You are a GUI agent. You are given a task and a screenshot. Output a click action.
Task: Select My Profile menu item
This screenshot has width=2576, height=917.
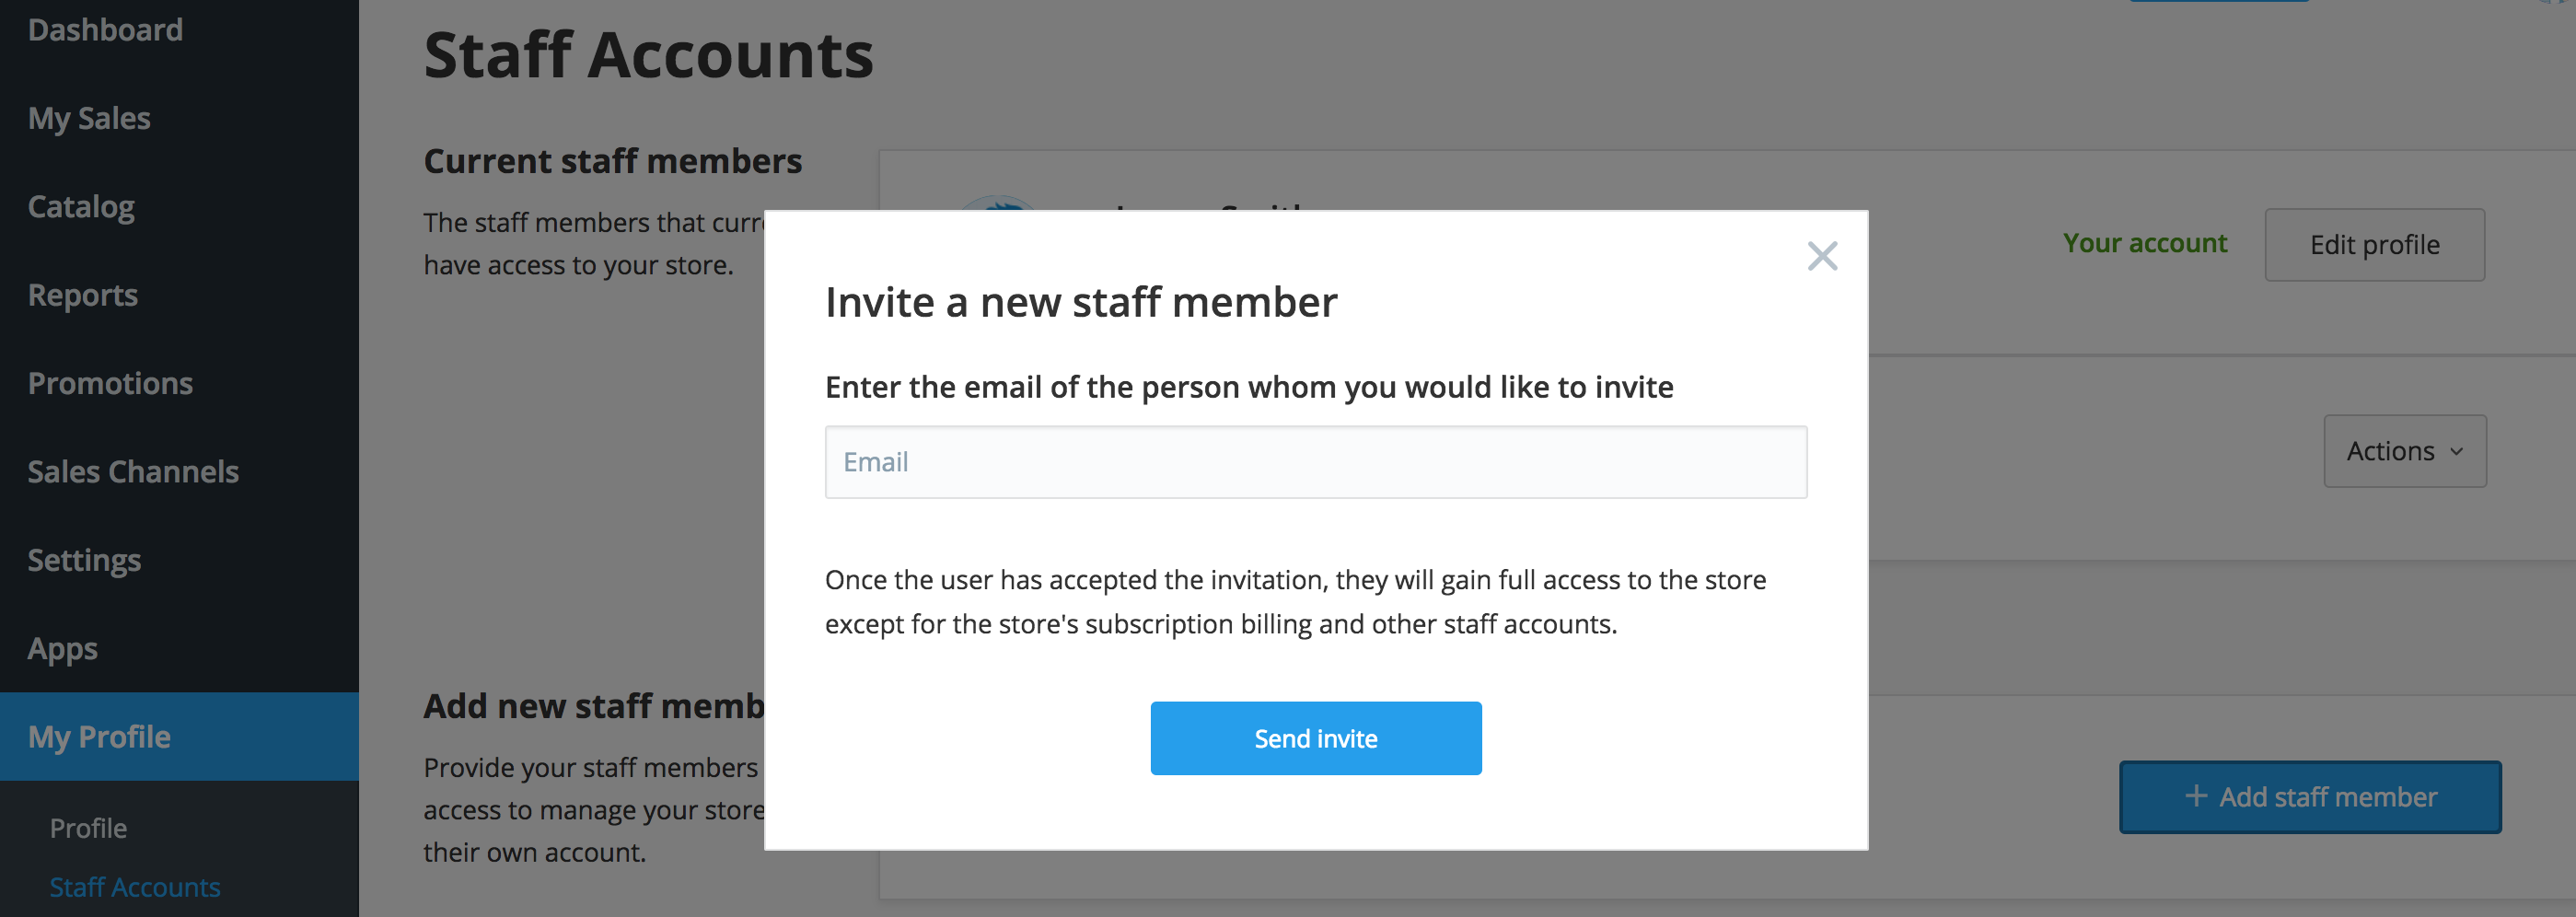[99, 737]
